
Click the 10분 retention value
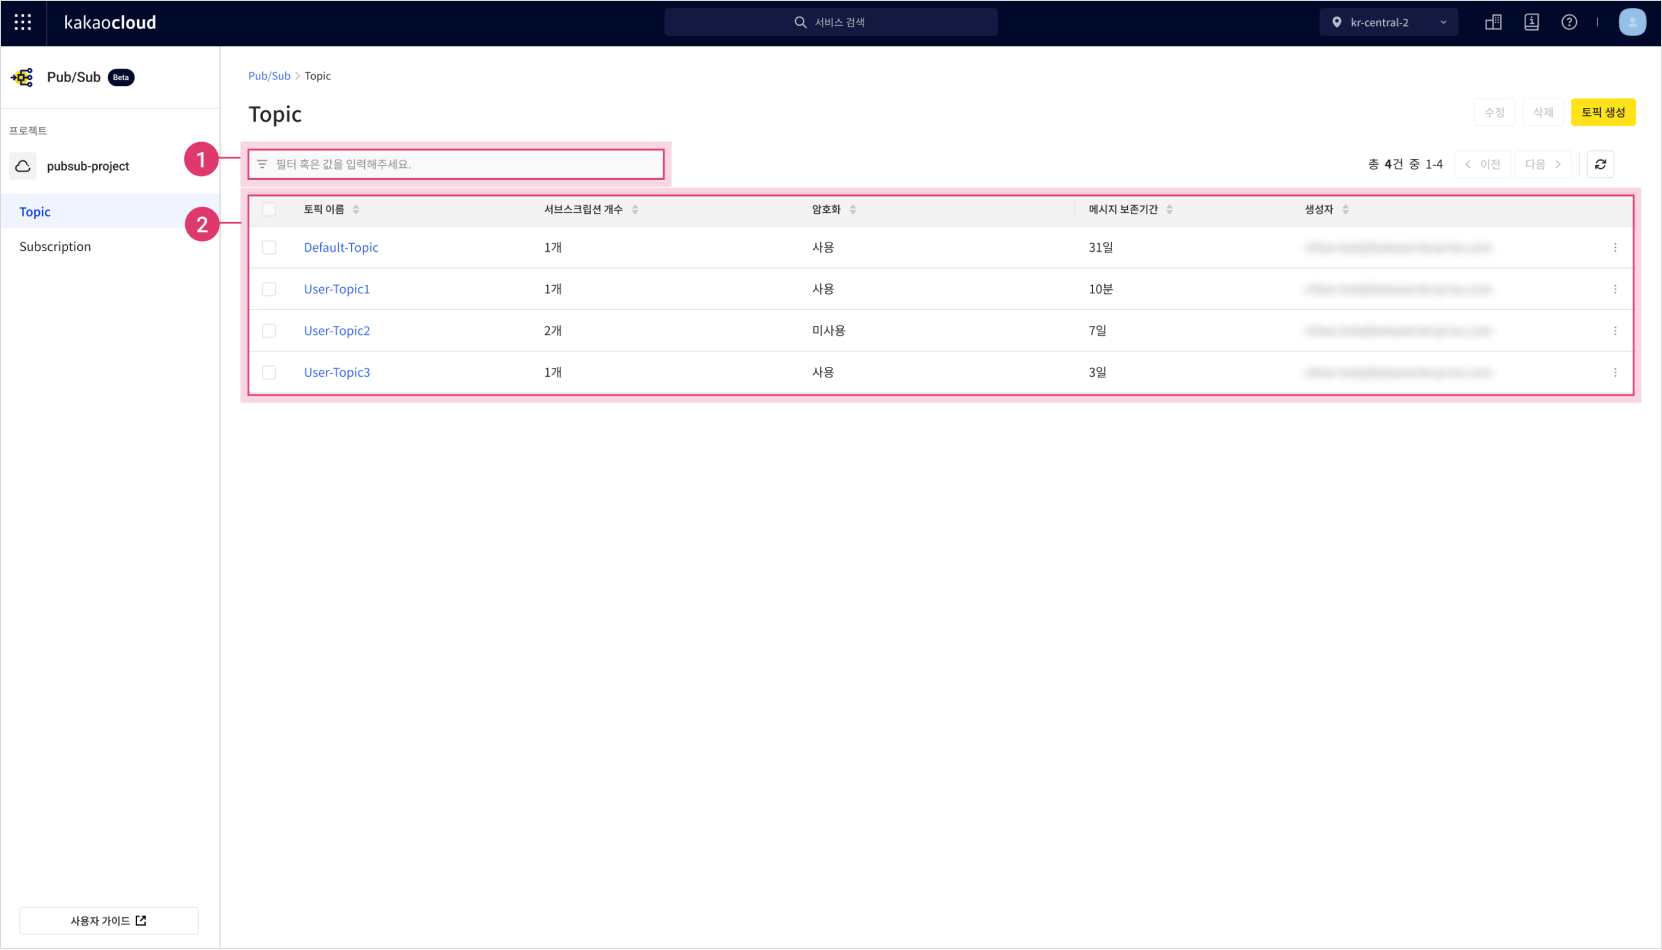click(1100, 289)
